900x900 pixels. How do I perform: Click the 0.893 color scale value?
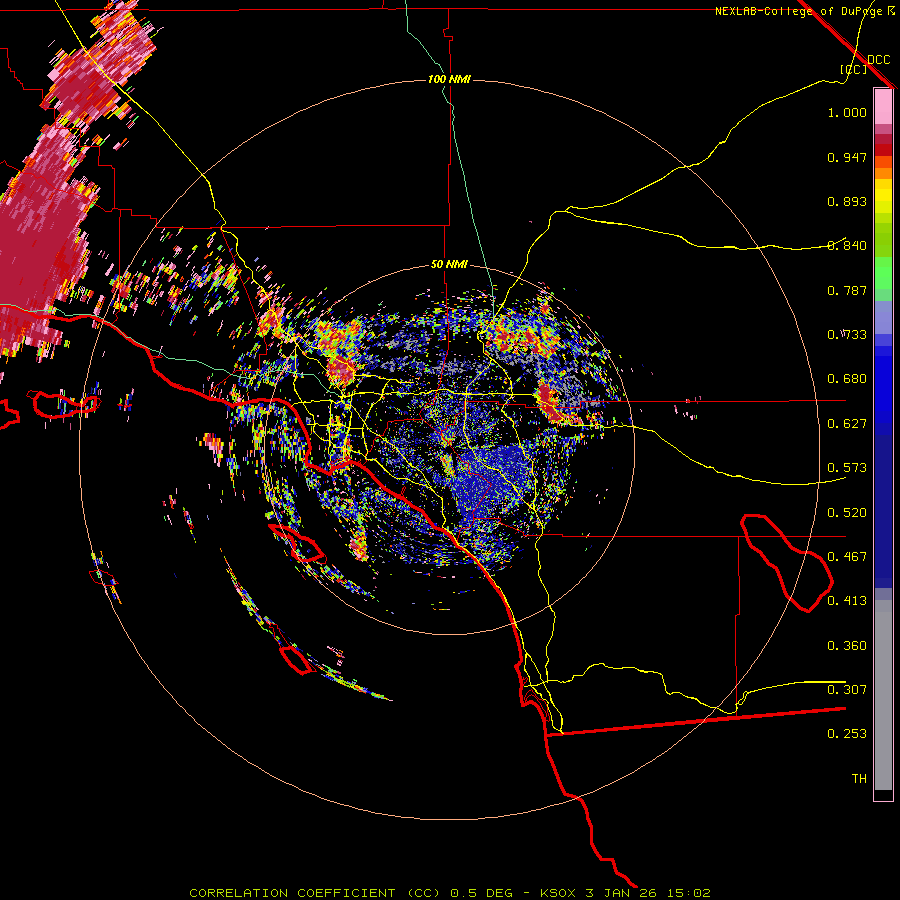tap(847, 201)
